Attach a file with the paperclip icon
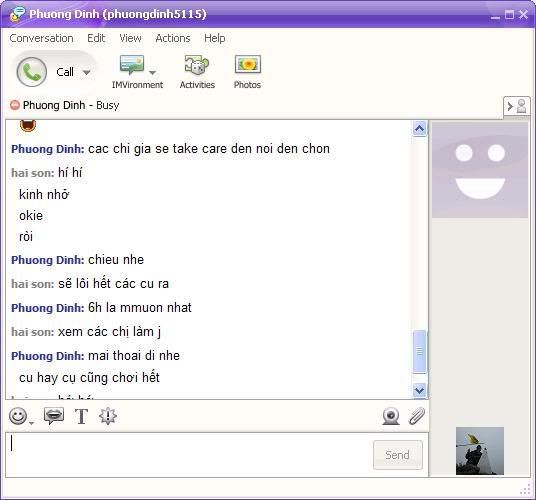This screenshot has width=536, height=500. point(417,416)
